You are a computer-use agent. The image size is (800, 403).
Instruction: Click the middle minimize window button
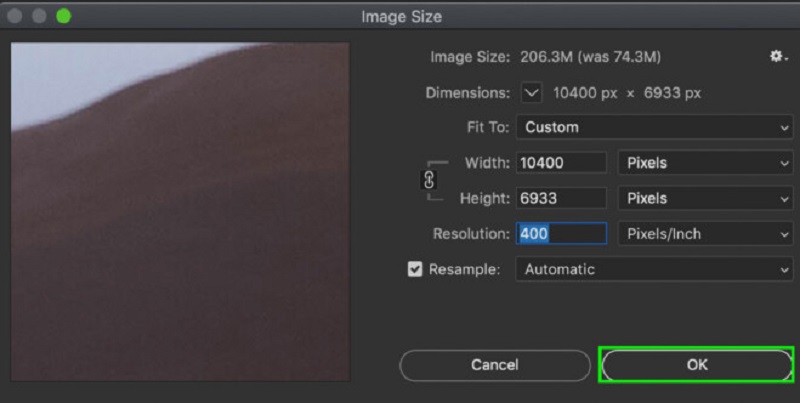click(x=41, y=17)
